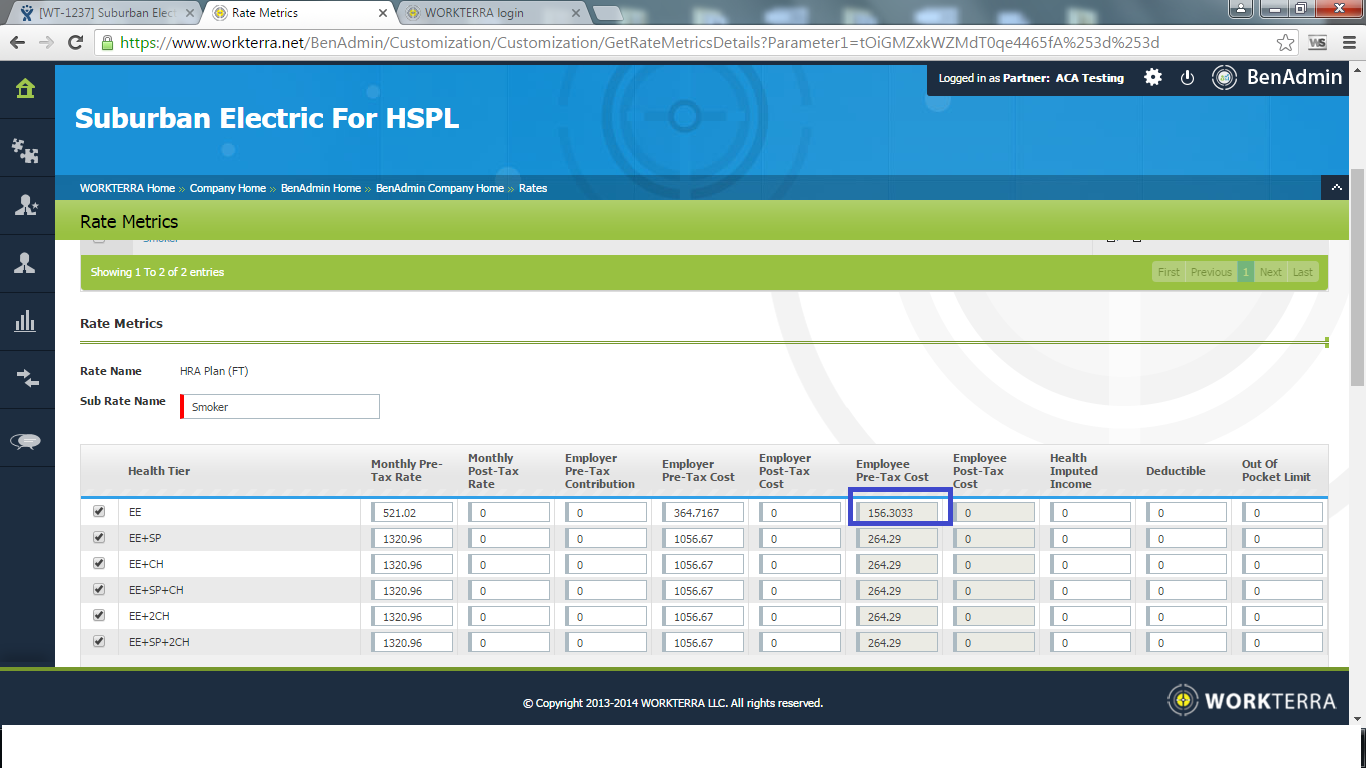Viewport: 1366px width, 768px height.
Task: Click the Last pagination button
Action: click(x=1302, y=272)
